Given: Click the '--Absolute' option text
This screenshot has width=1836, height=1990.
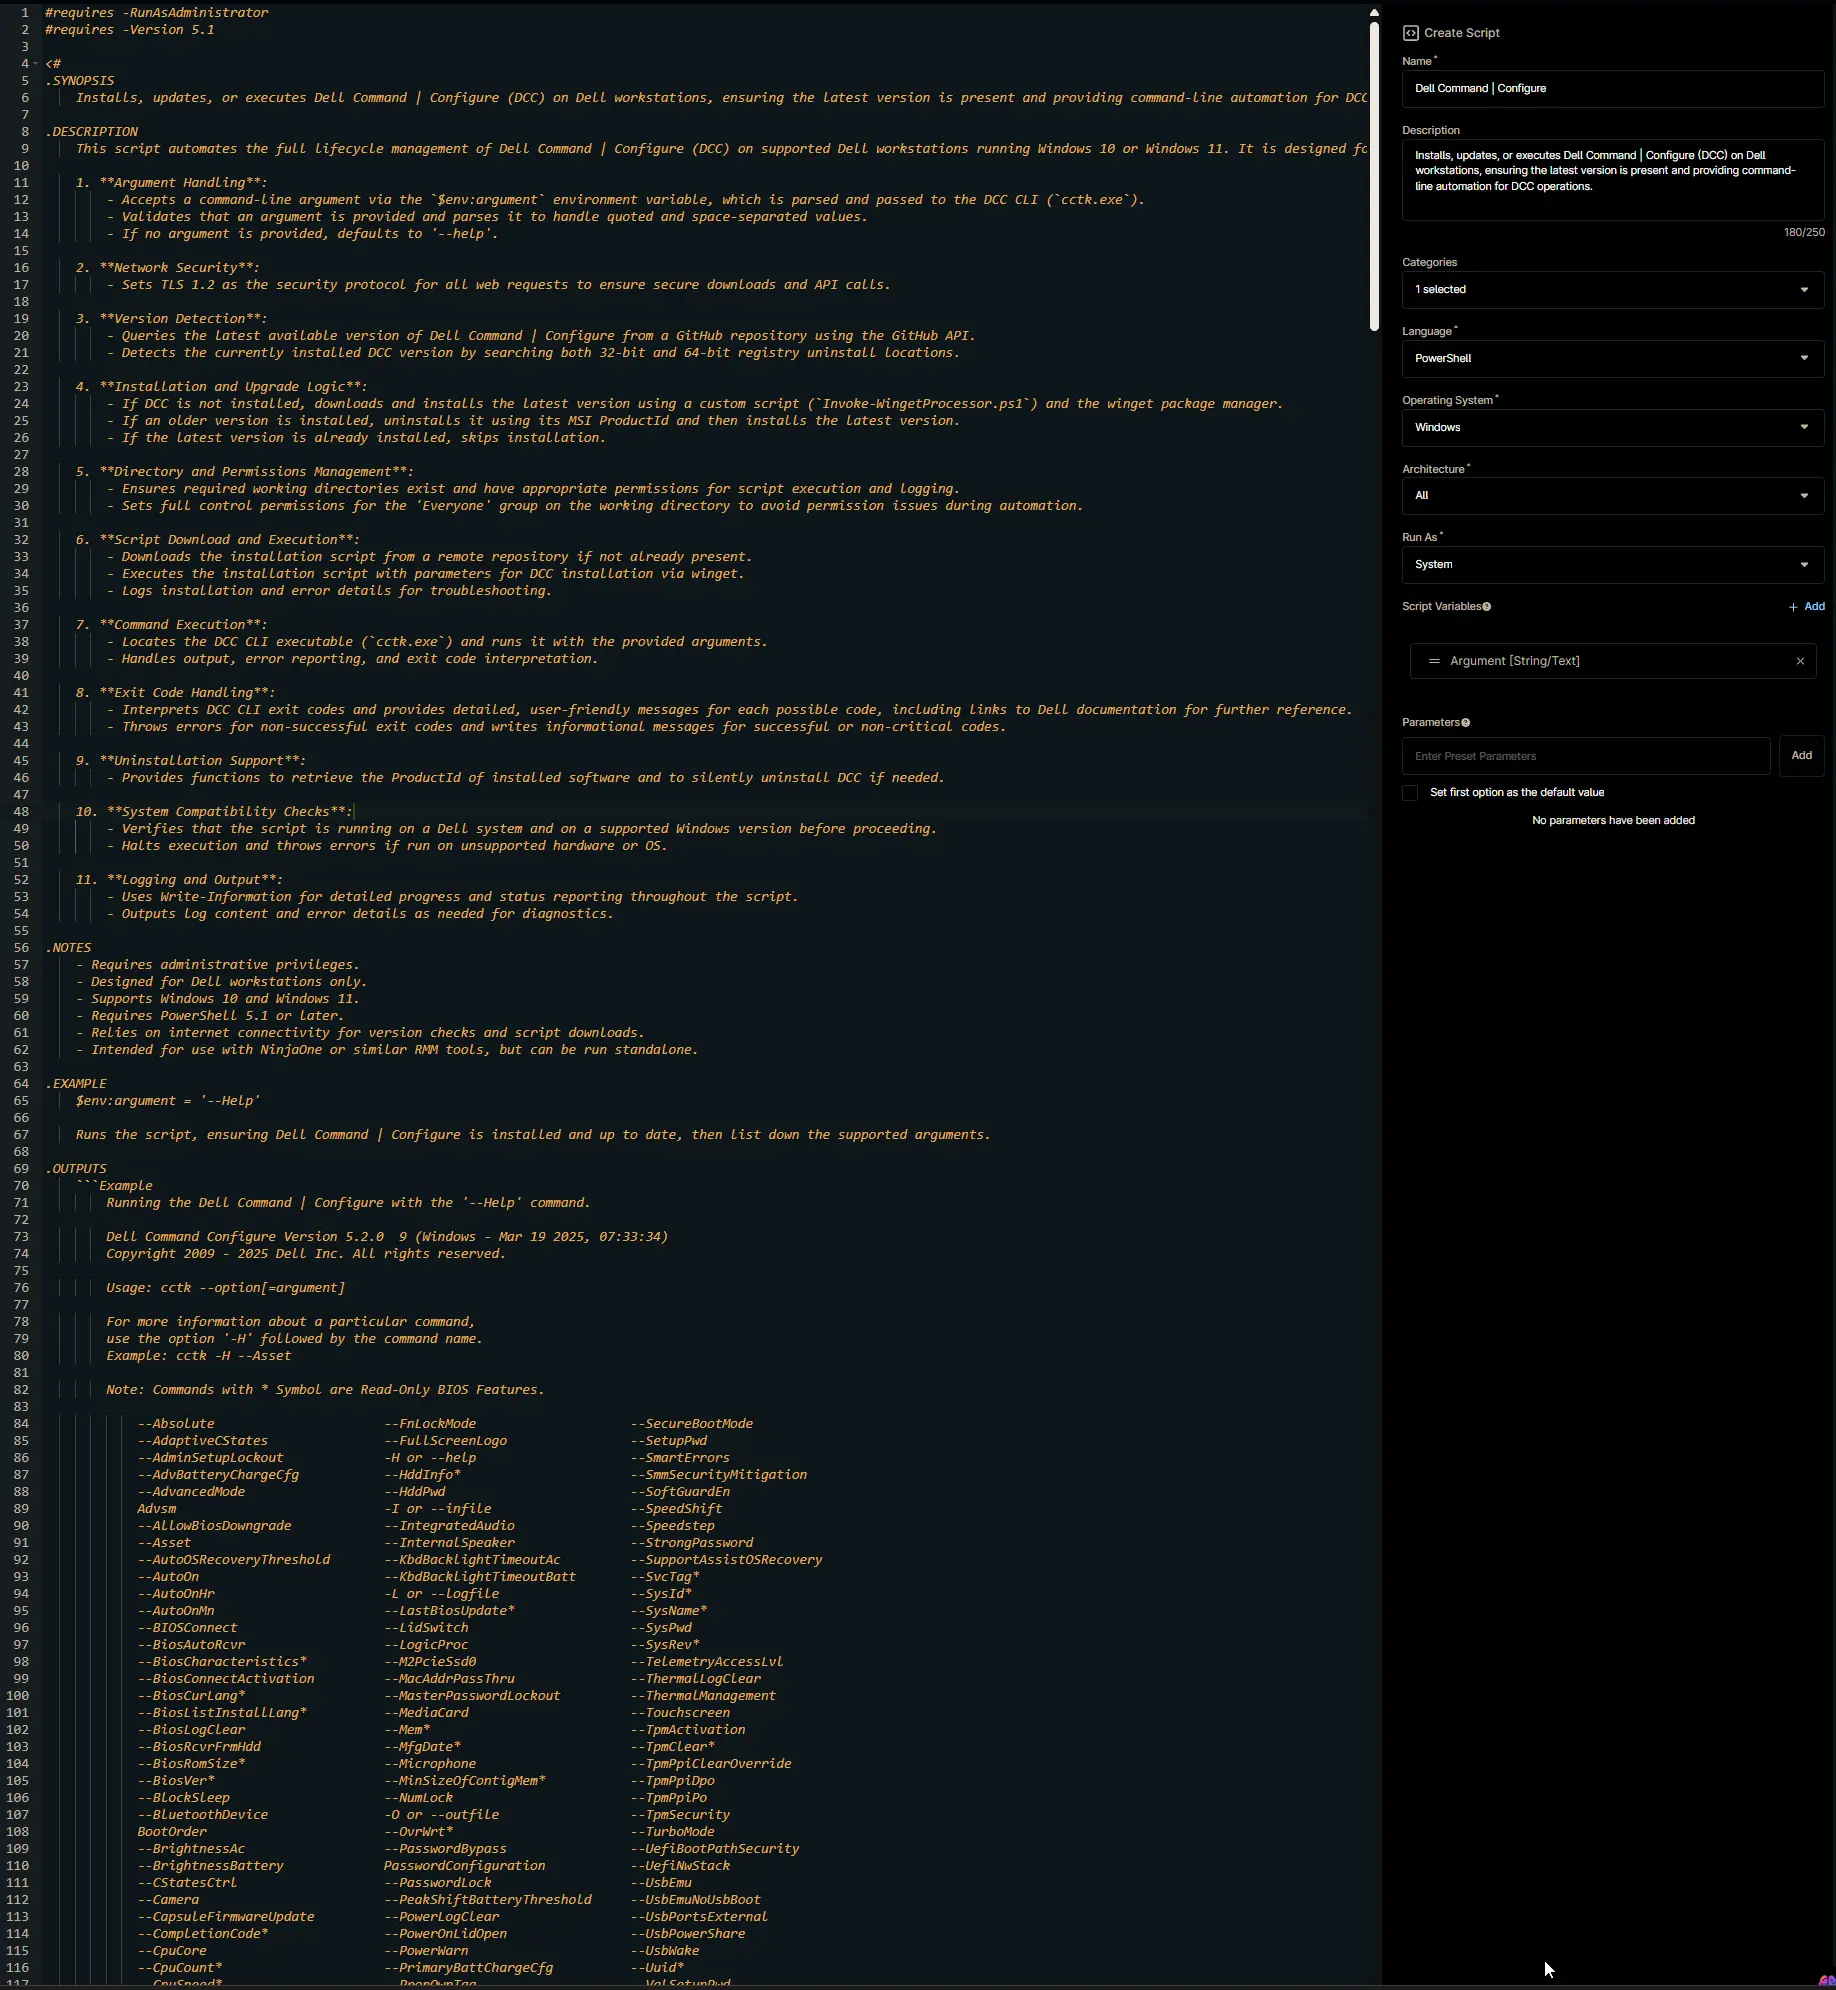Looking at the screenshot, I should (176, 1424).
